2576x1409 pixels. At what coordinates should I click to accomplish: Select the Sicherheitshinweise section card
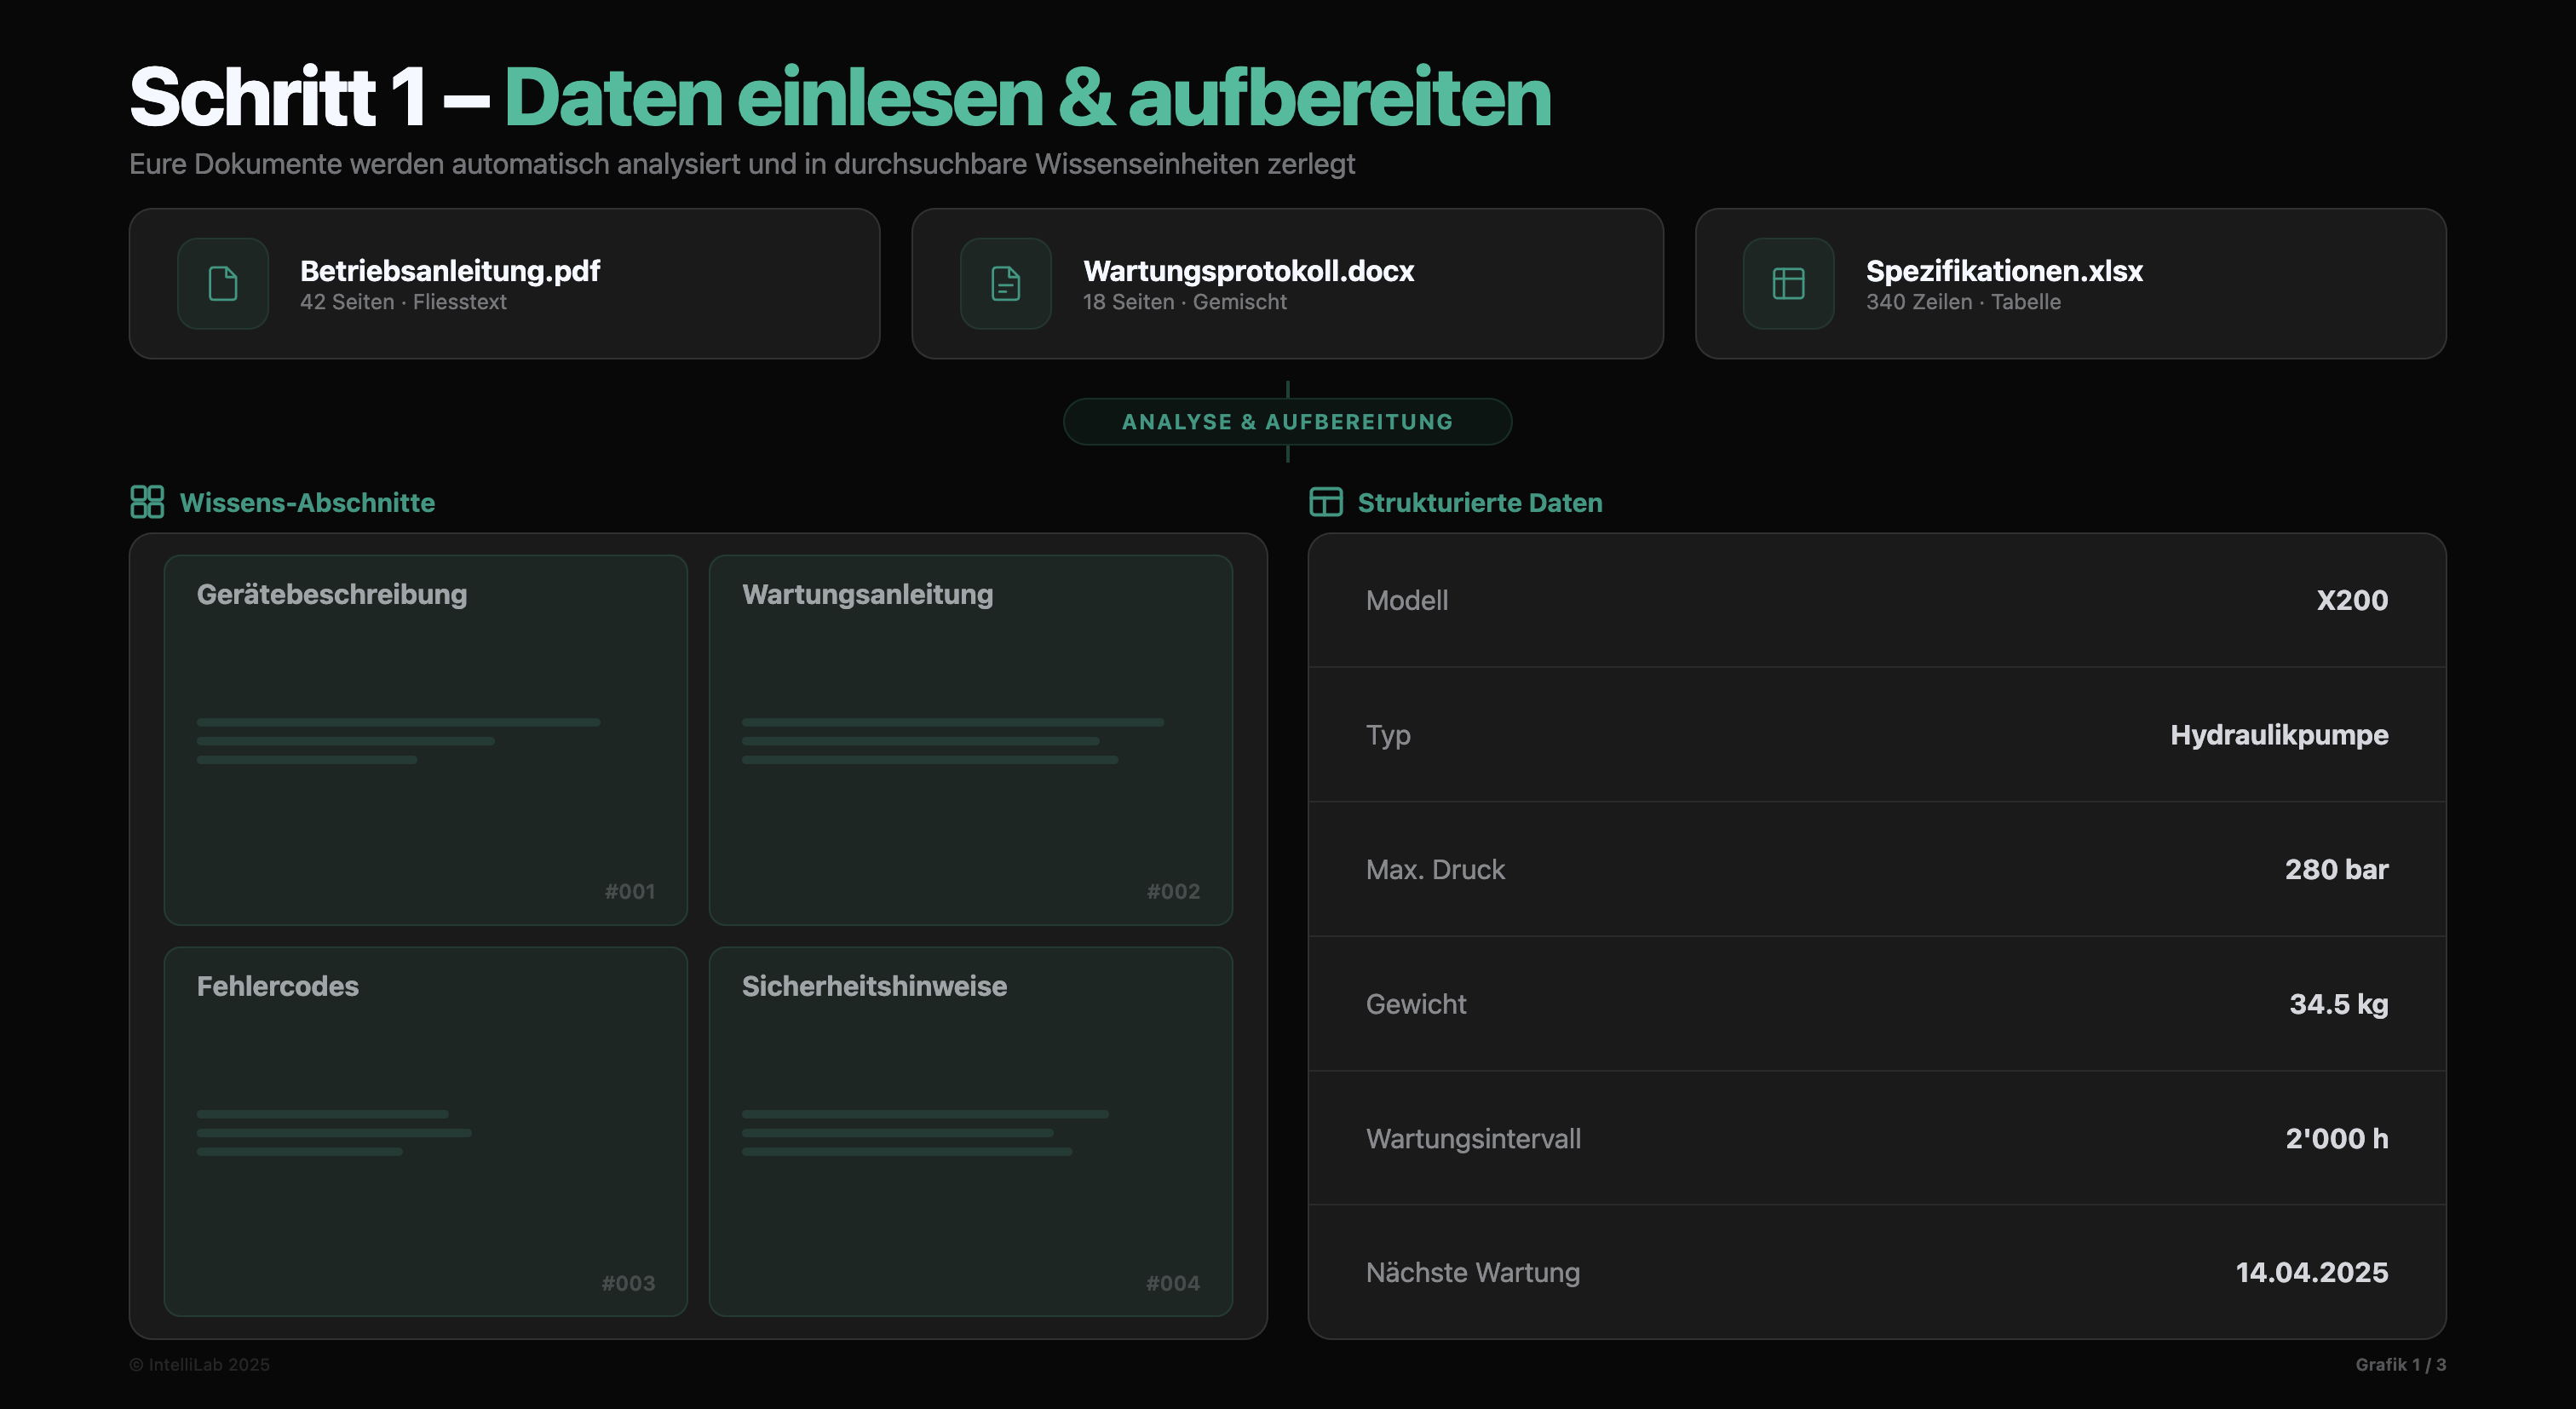pyautogui.click(x=970, y=1131)
